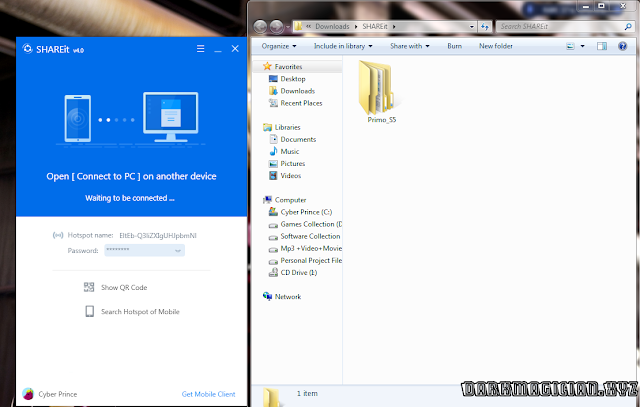The width and height of the screenshot is (640, 407).
Task: Open the Pictures library
Action: click(x=293, y=164)
